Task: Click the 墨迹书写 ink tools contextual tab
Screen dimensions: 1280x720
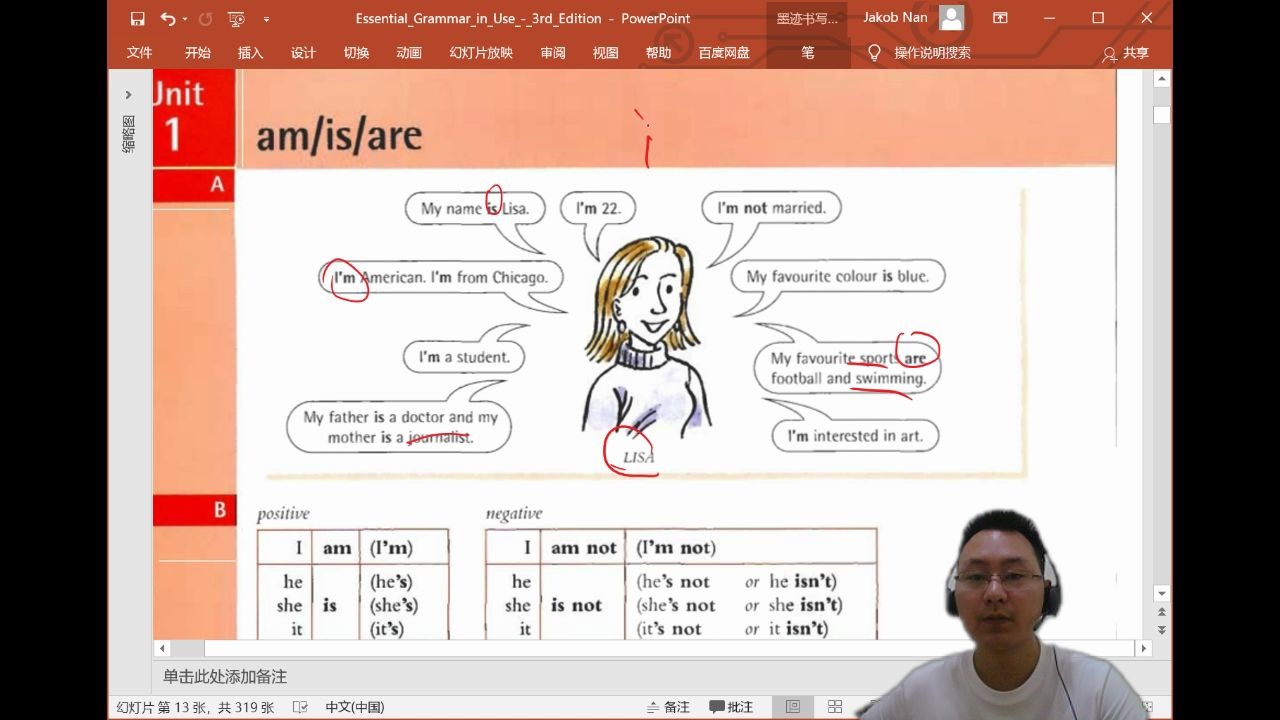Action: pyautogui.click(x=808, y=18)
